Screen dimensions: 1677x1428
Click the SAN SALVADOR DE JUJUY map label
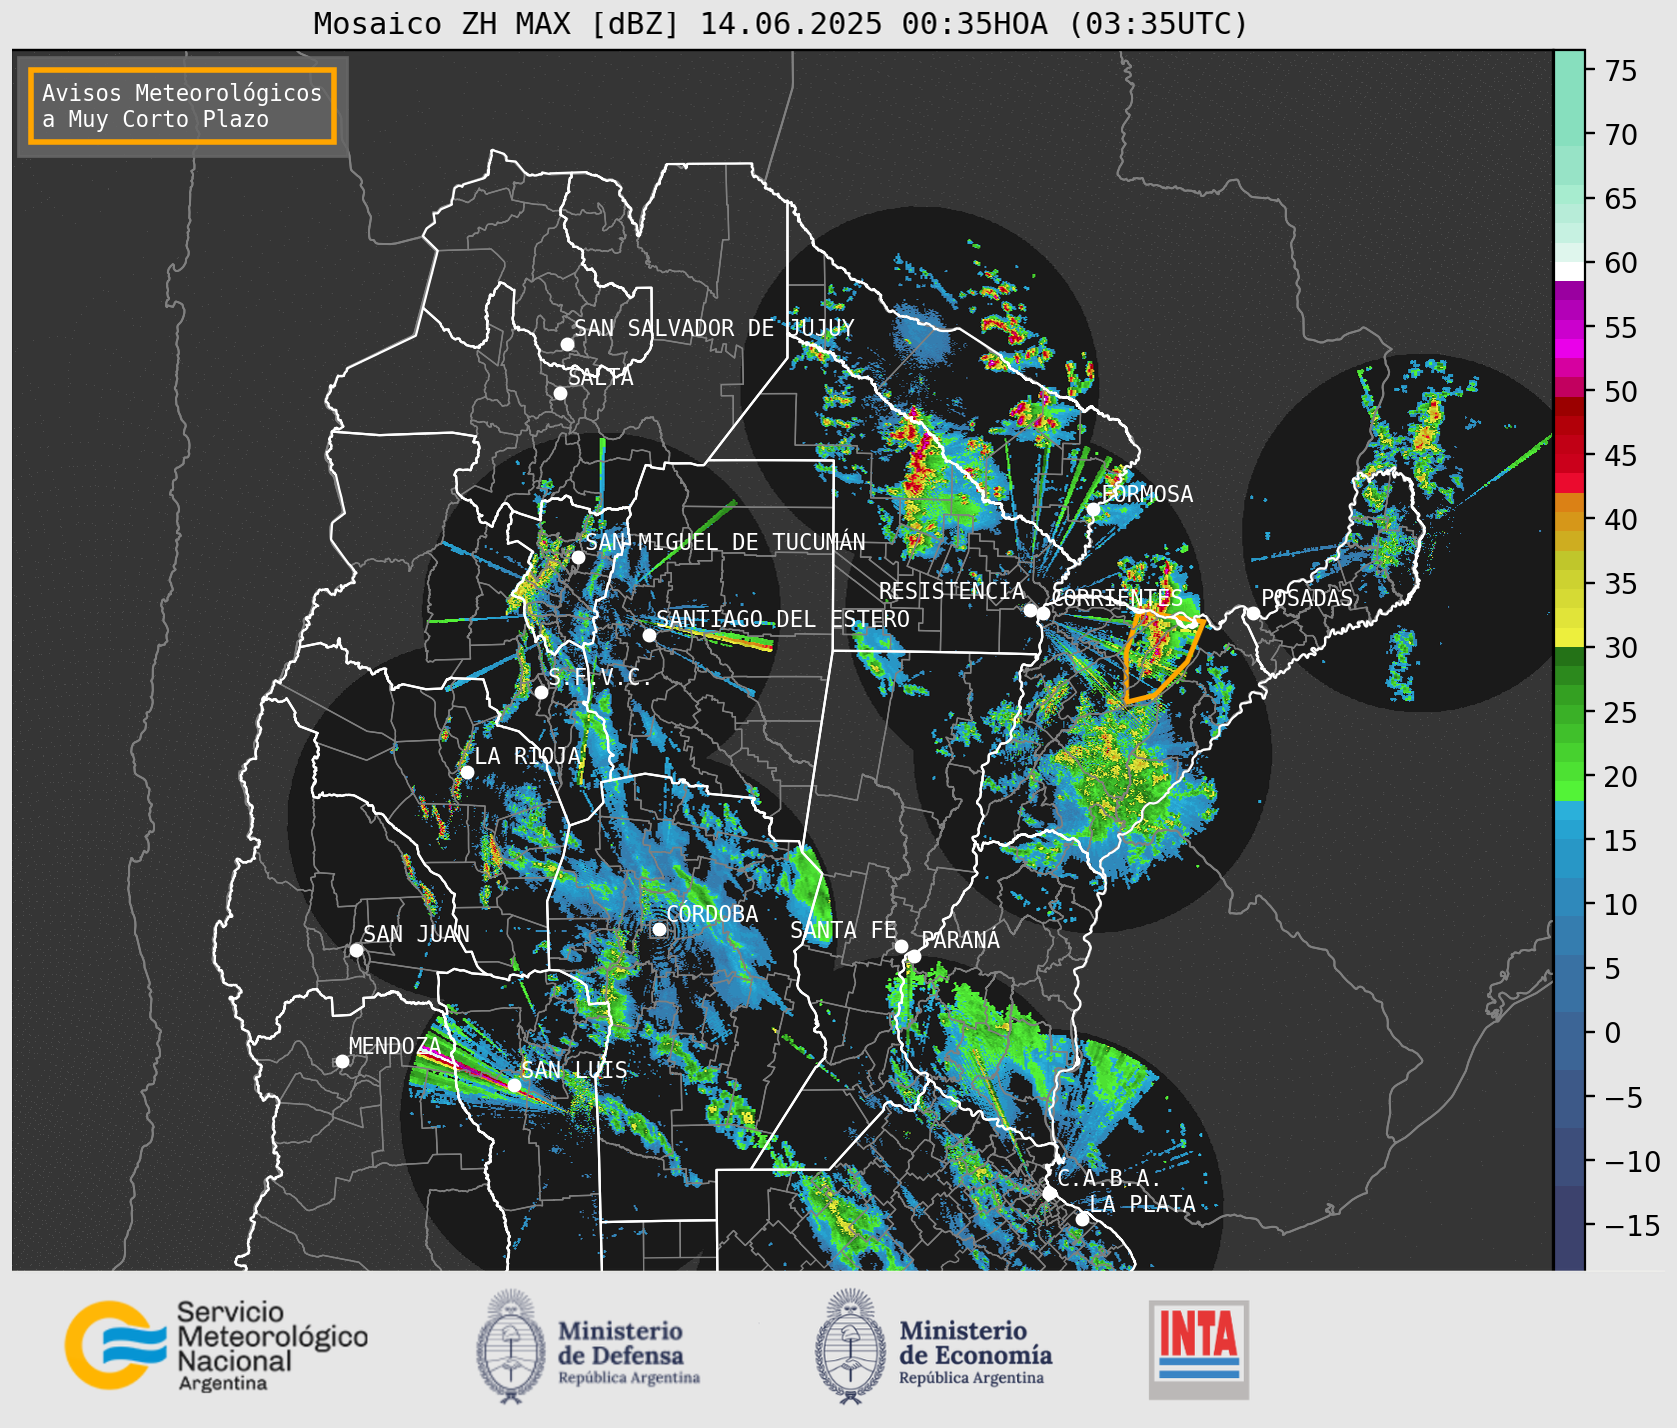[x=714, y=328]
